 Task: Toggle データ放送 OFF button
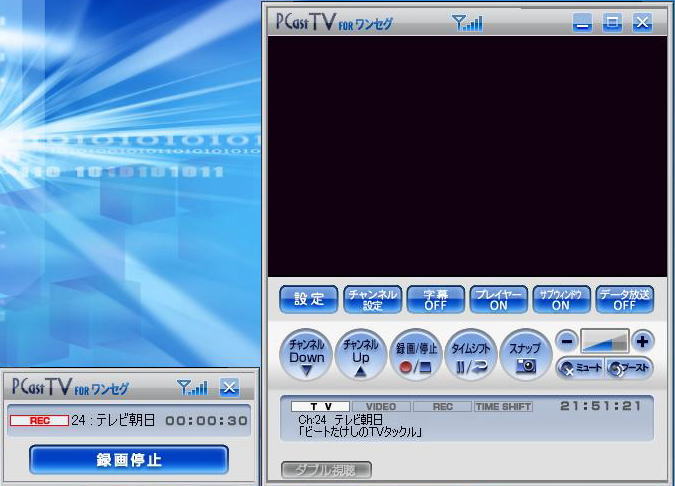(x=625, y=299)
